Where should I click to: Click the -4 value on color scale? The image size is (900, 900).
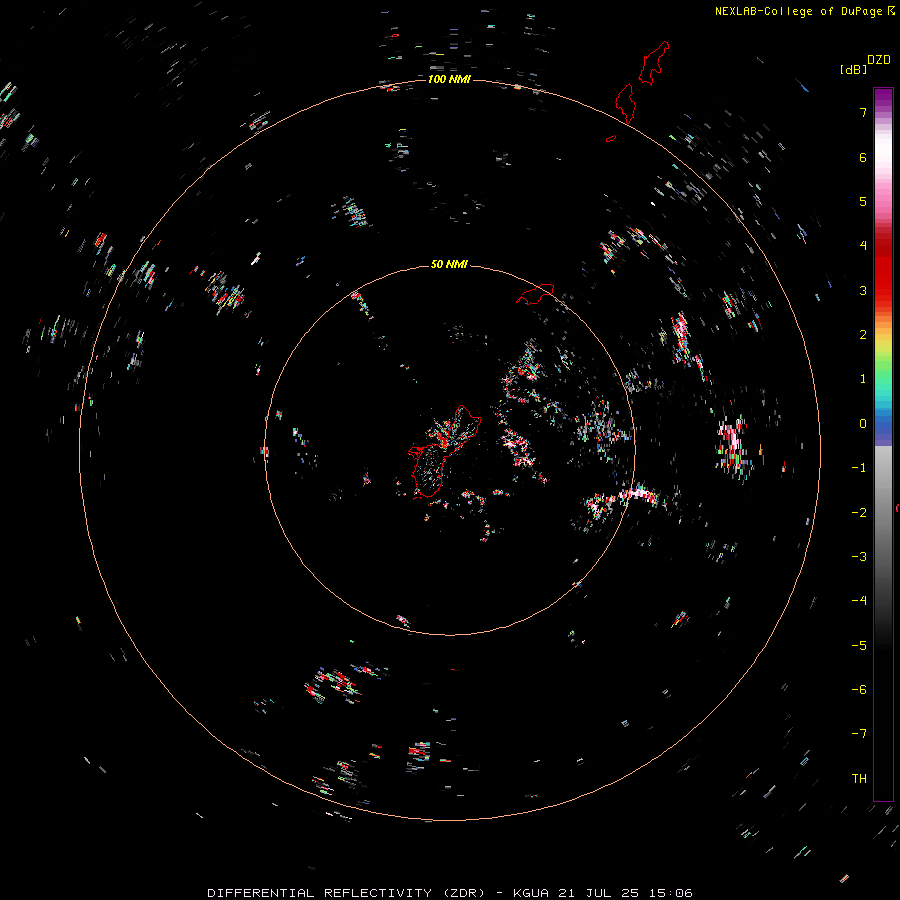pyautogui.click(x=859, y=600)
